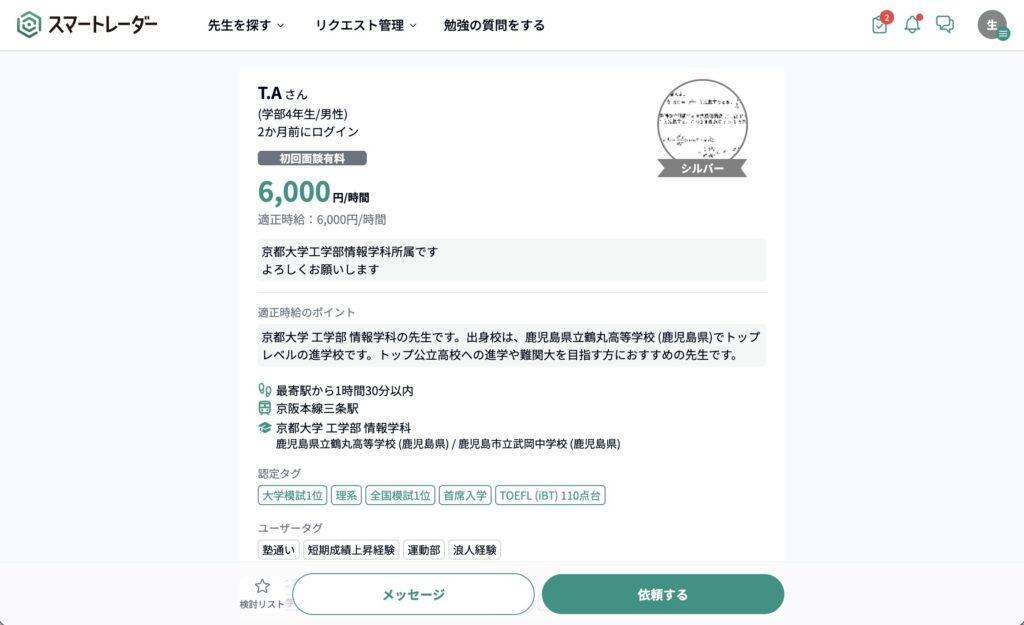Open the user account avatar menu

click(x=992, y=25)
